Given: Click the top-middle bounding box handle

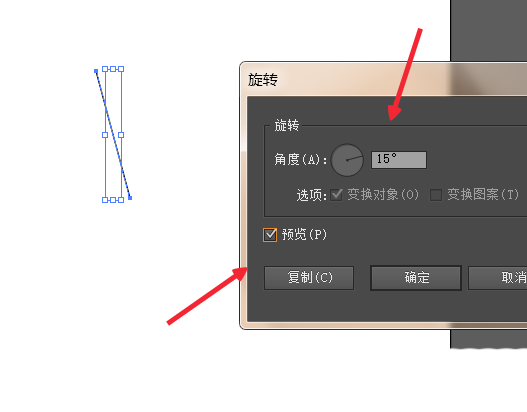Looking at the screenshot, I should pos(113,69).
